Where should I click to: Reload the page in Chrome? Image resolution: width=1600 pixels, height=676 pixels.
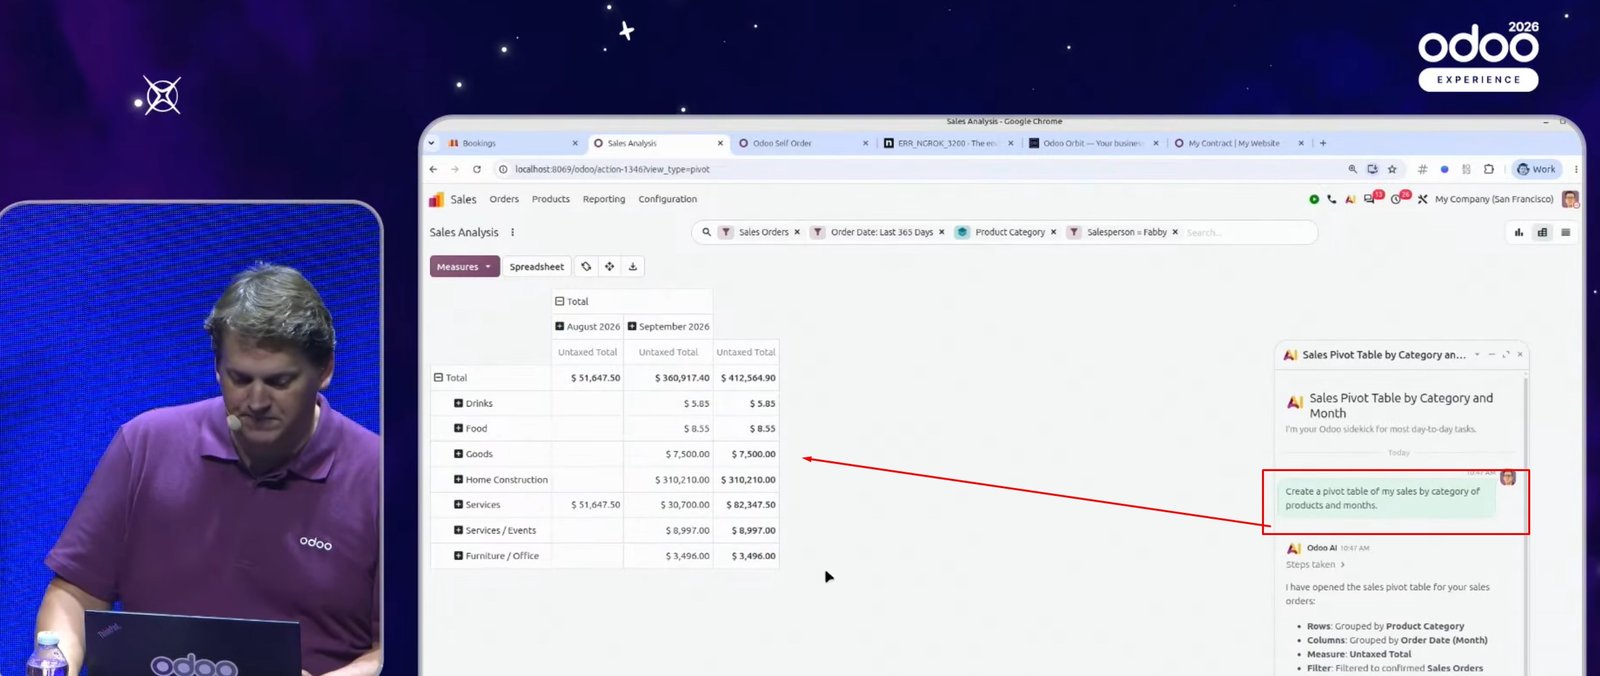click(x=477, y=169)
